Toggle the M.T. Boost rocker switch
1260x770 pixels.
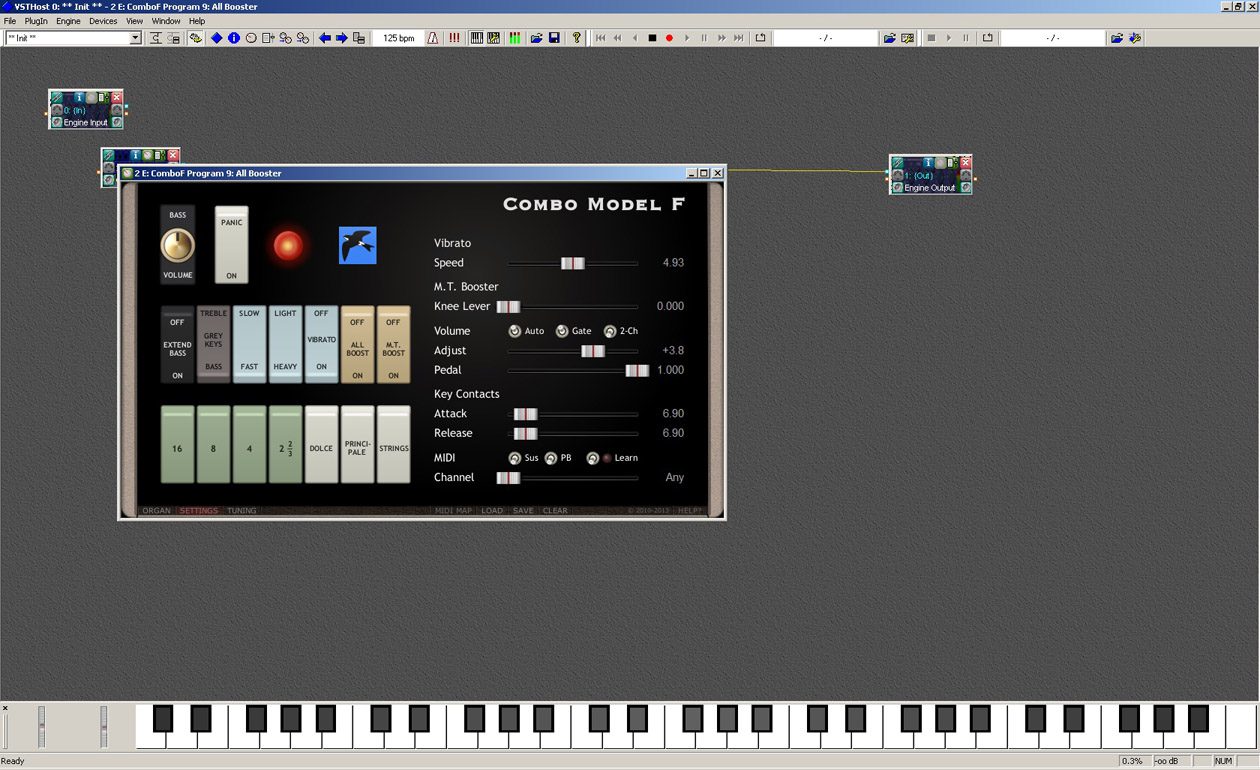tap(393, 344)
